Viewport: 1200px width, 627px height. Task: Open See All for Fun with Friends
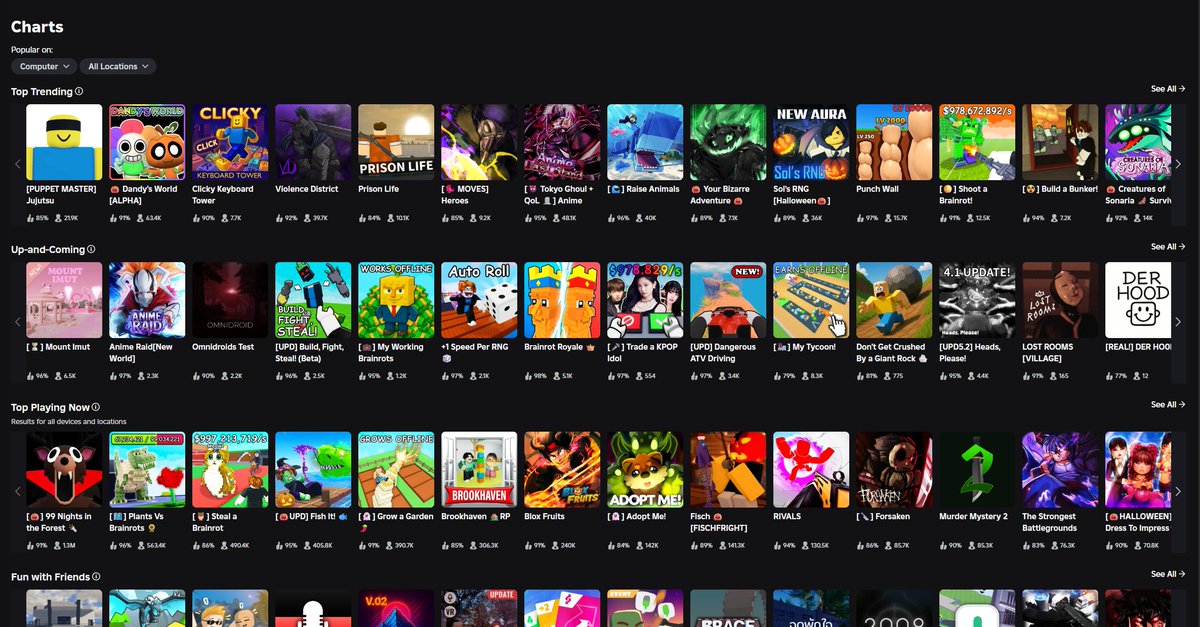[x=1168, y=574]
